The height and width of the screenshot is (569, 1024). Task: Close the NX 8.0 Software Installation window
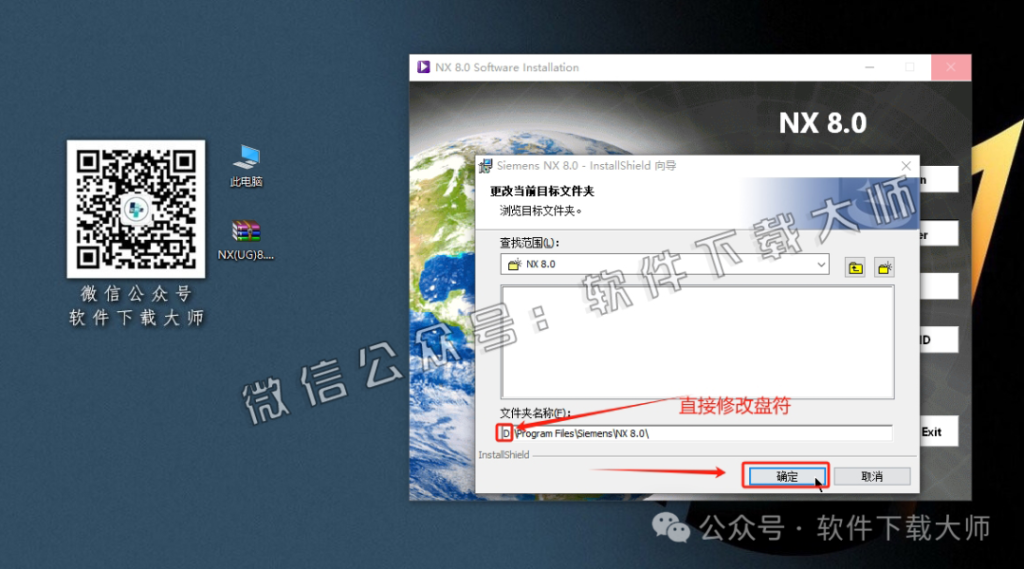[x=950, y=67]
